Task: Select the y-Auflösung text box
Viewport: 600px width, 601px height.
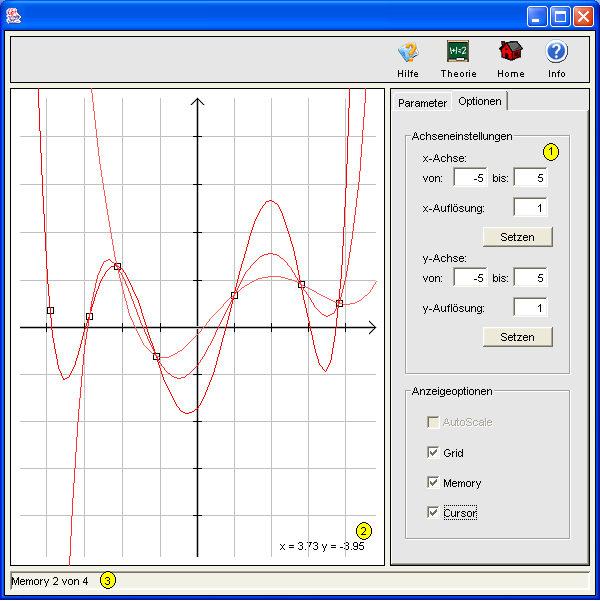Action: (x=530, y=308)
